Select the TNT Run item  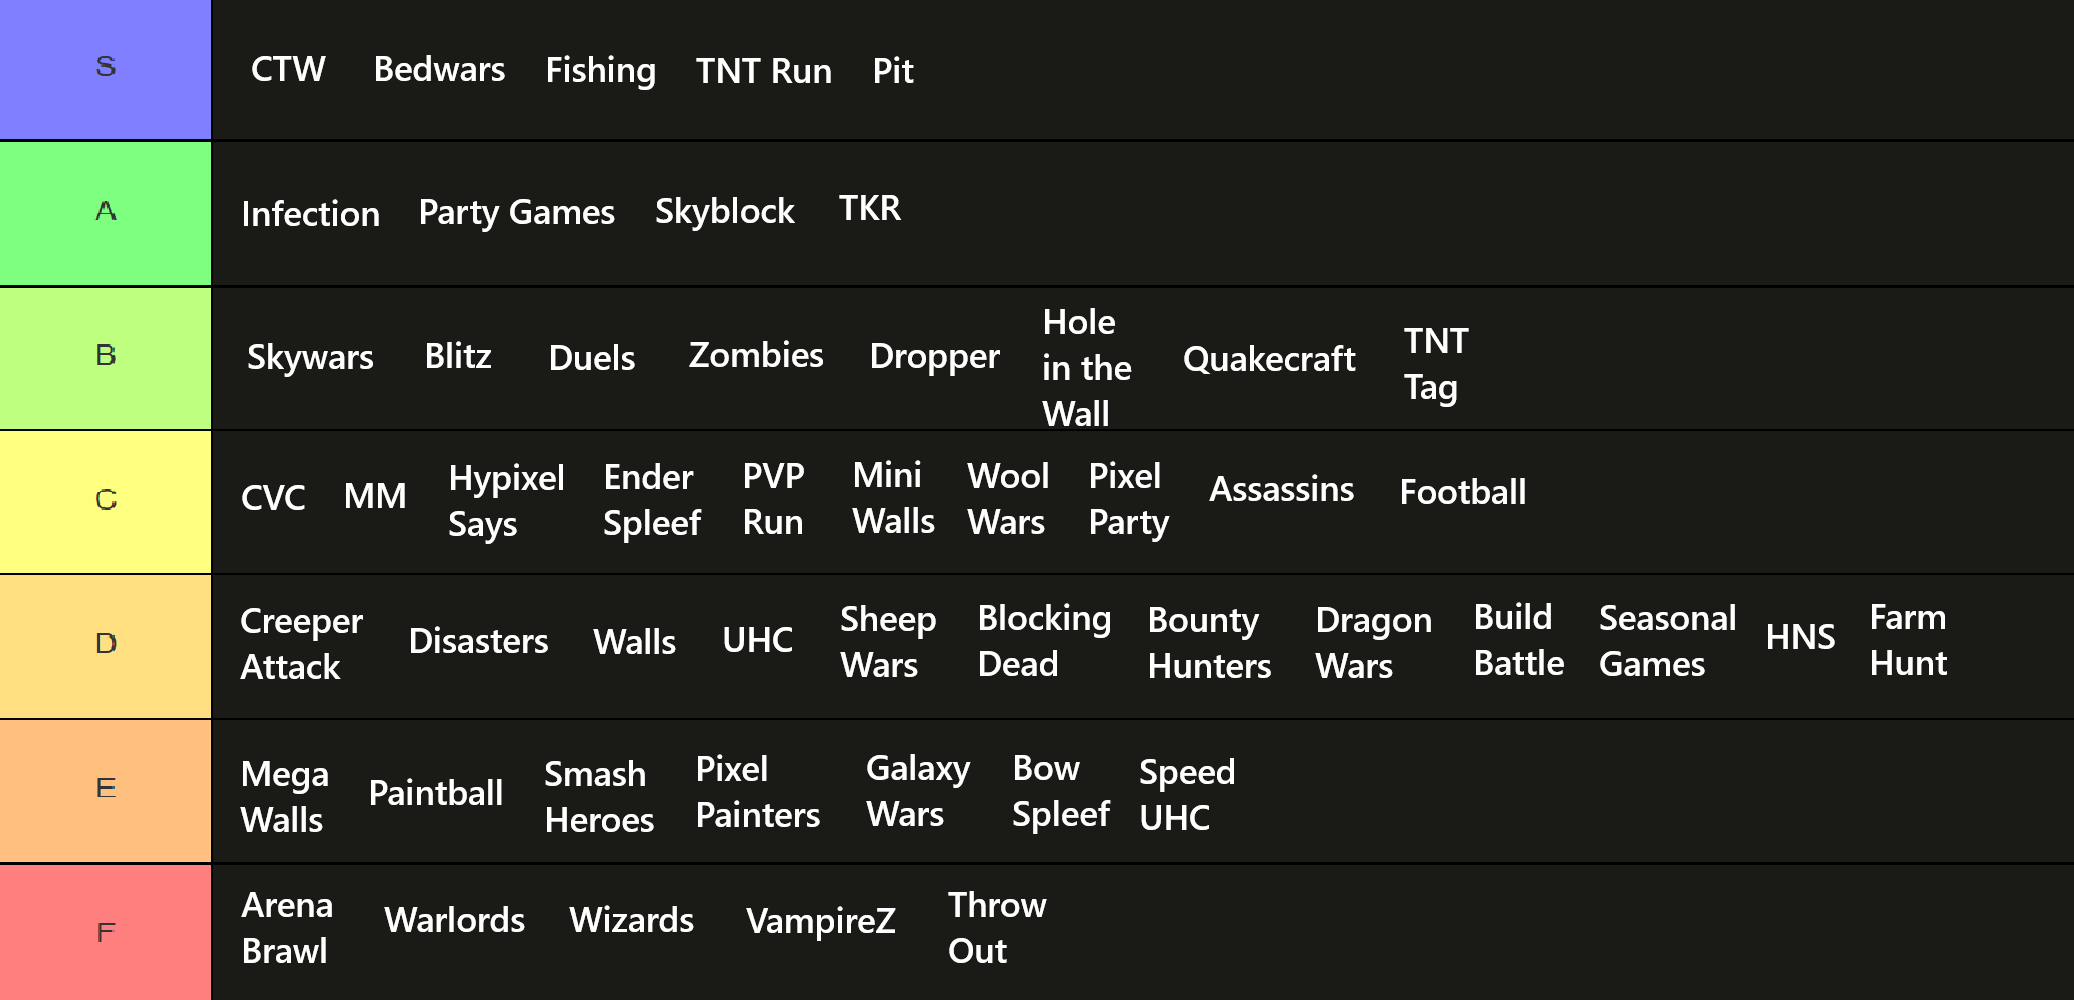(764, 71)
